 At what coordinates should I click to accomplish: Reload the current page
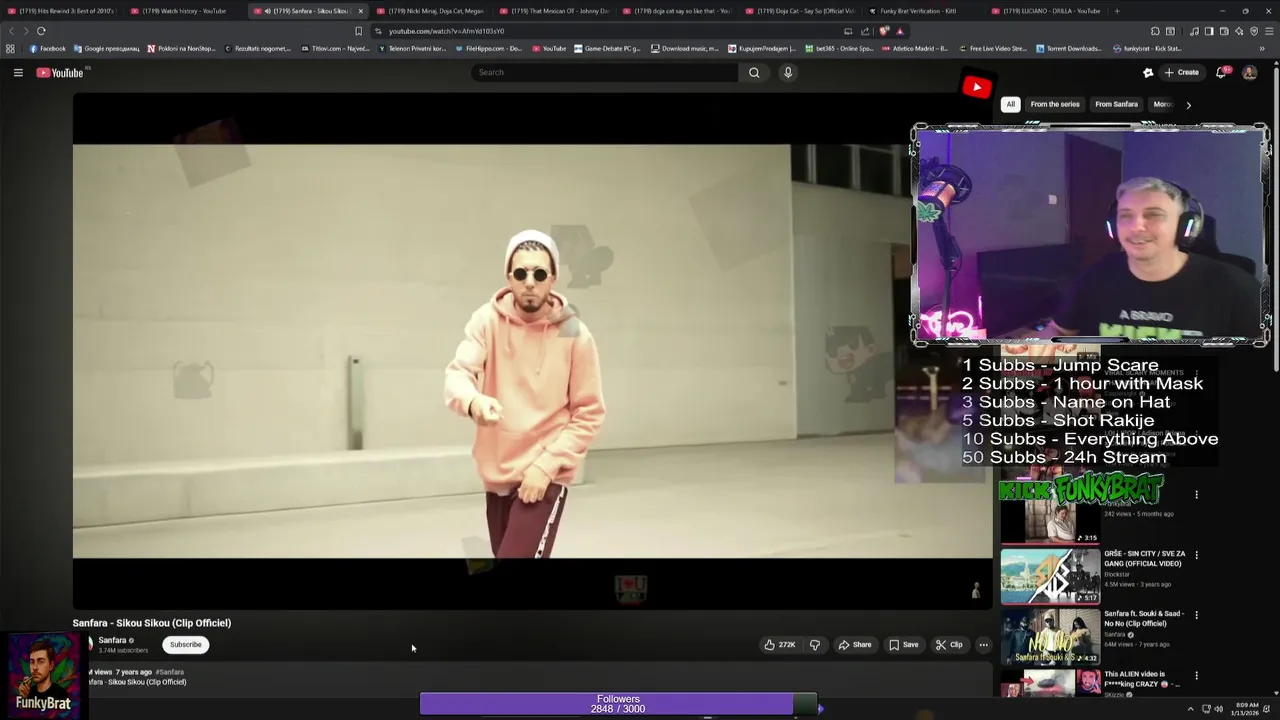[41, 31]
